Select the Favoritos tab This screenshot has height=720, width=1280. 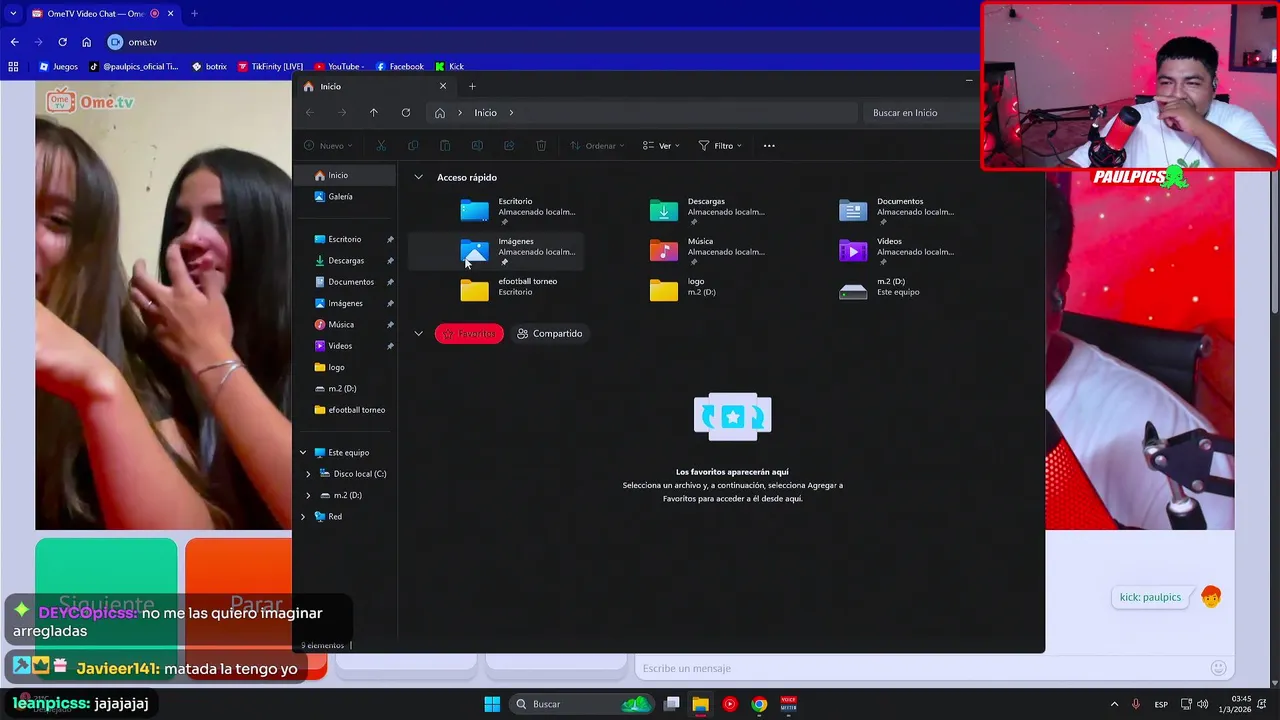(x=469, y=334)
